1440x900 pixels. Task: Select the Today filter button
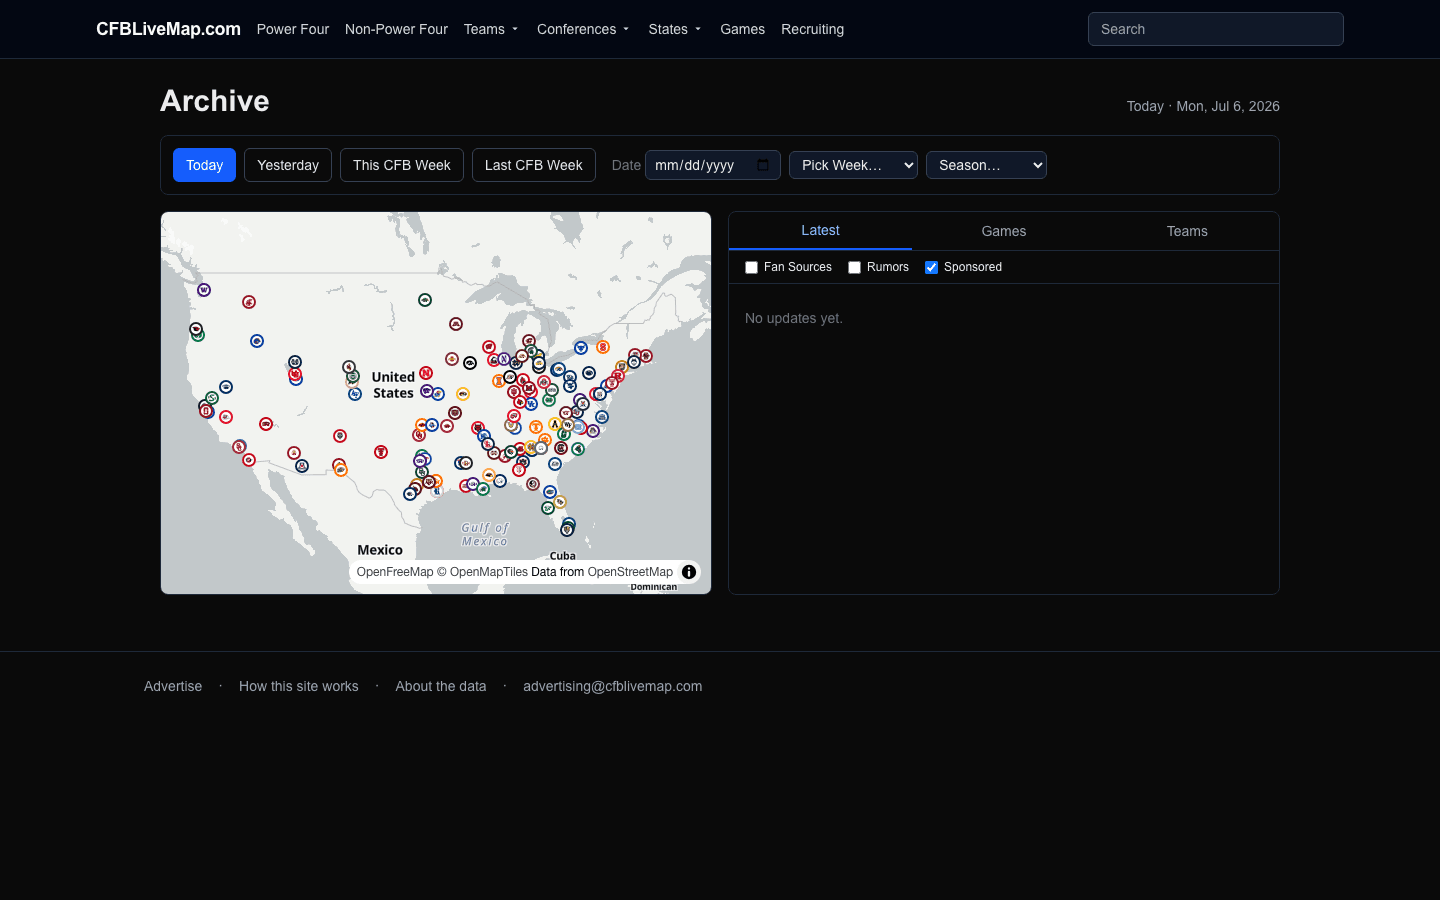tap(204, 165)
